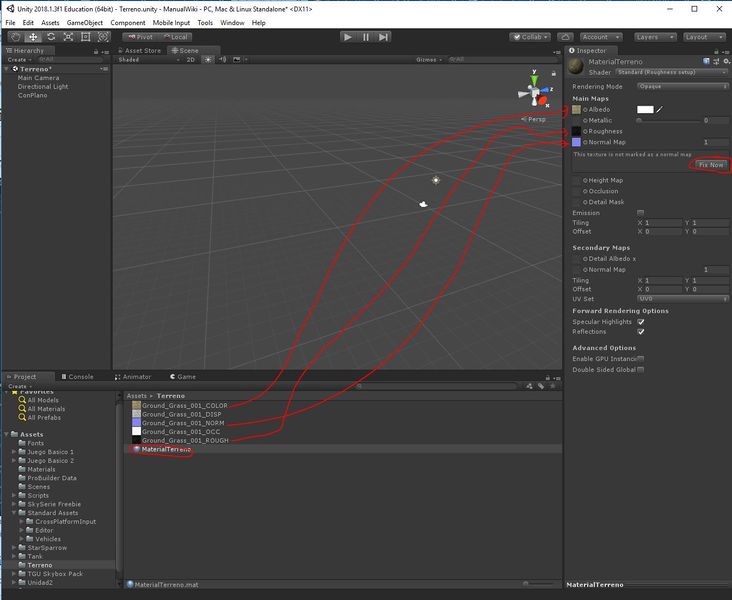This screenshot has width=732, height=600.
Task: Click Fix Now for normal map
Action: pos(711,165)
